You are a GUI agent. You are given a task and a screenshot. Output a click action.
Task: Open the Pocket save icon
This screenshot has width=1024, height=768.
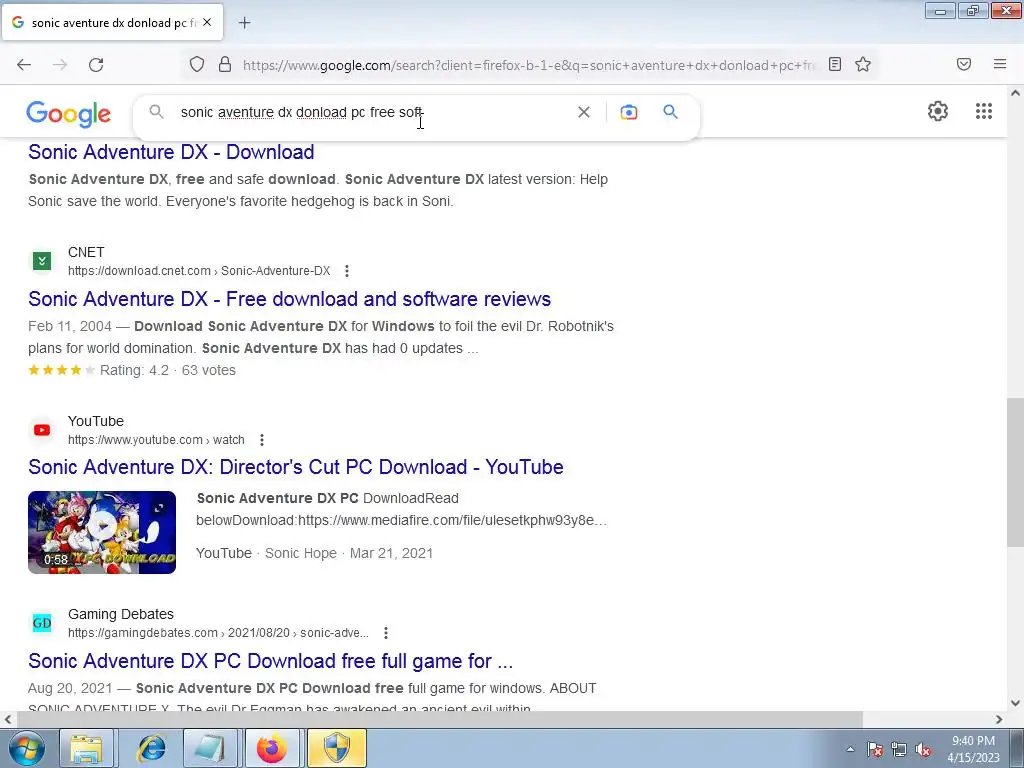[x=964, y=64]
